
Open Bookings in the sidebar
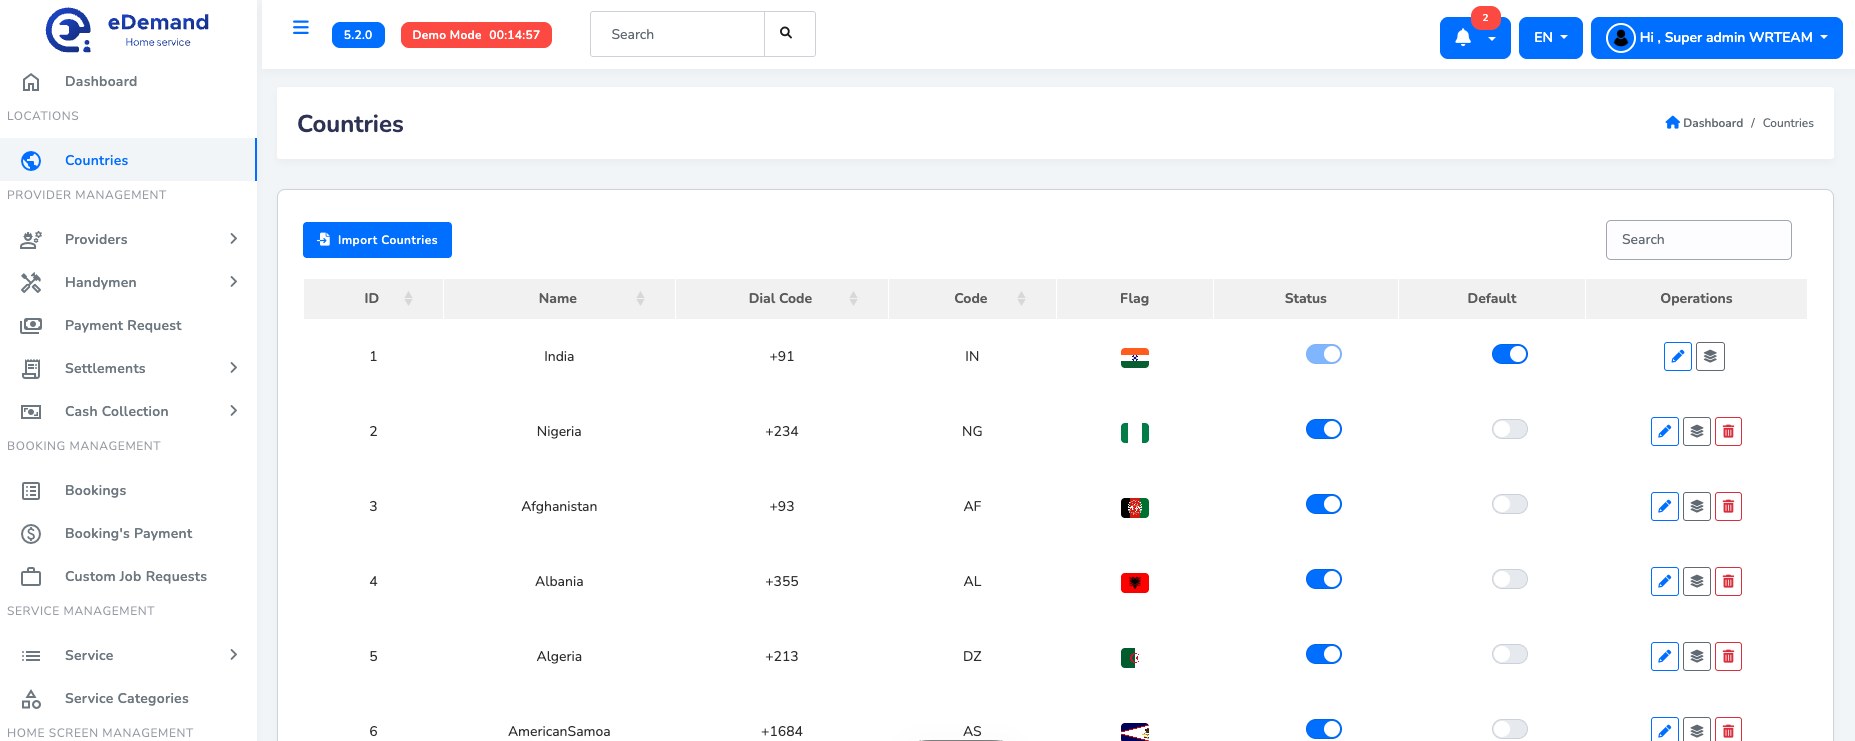(x=128, y=490)
